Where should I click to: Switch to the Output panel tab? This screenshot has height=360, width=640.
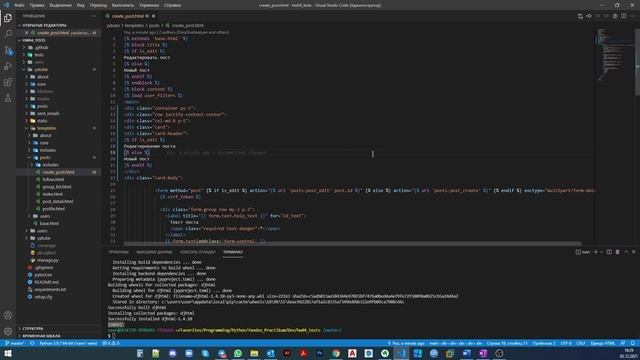154,252
